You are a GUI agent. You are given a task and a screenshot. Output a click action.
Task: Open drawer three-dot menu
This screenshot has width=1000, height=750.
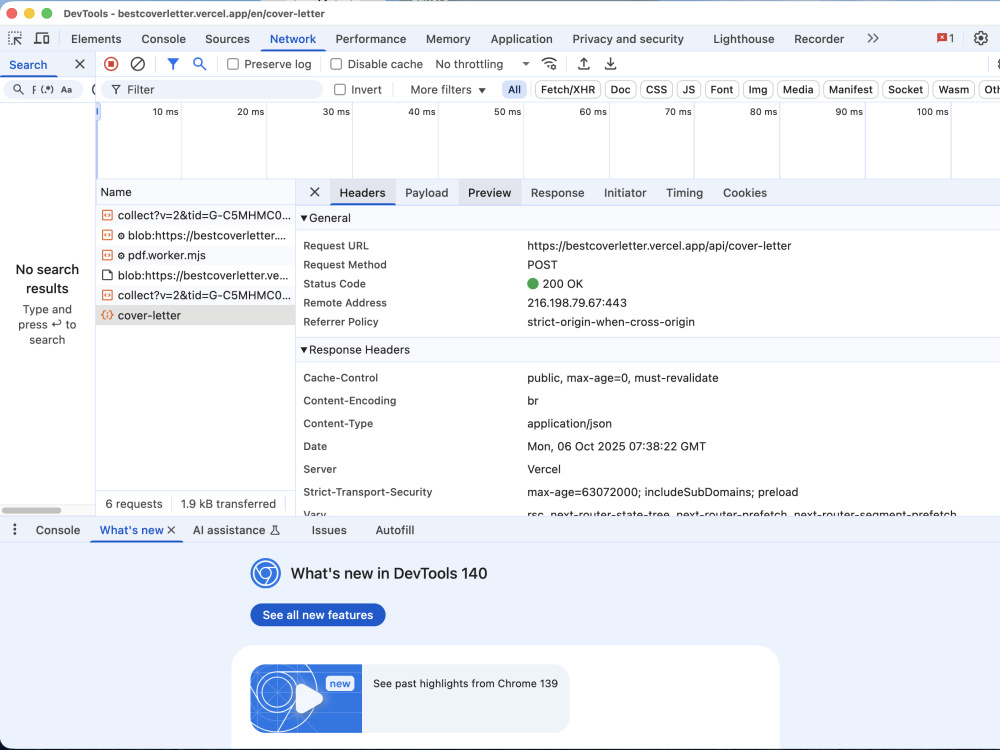15,529
